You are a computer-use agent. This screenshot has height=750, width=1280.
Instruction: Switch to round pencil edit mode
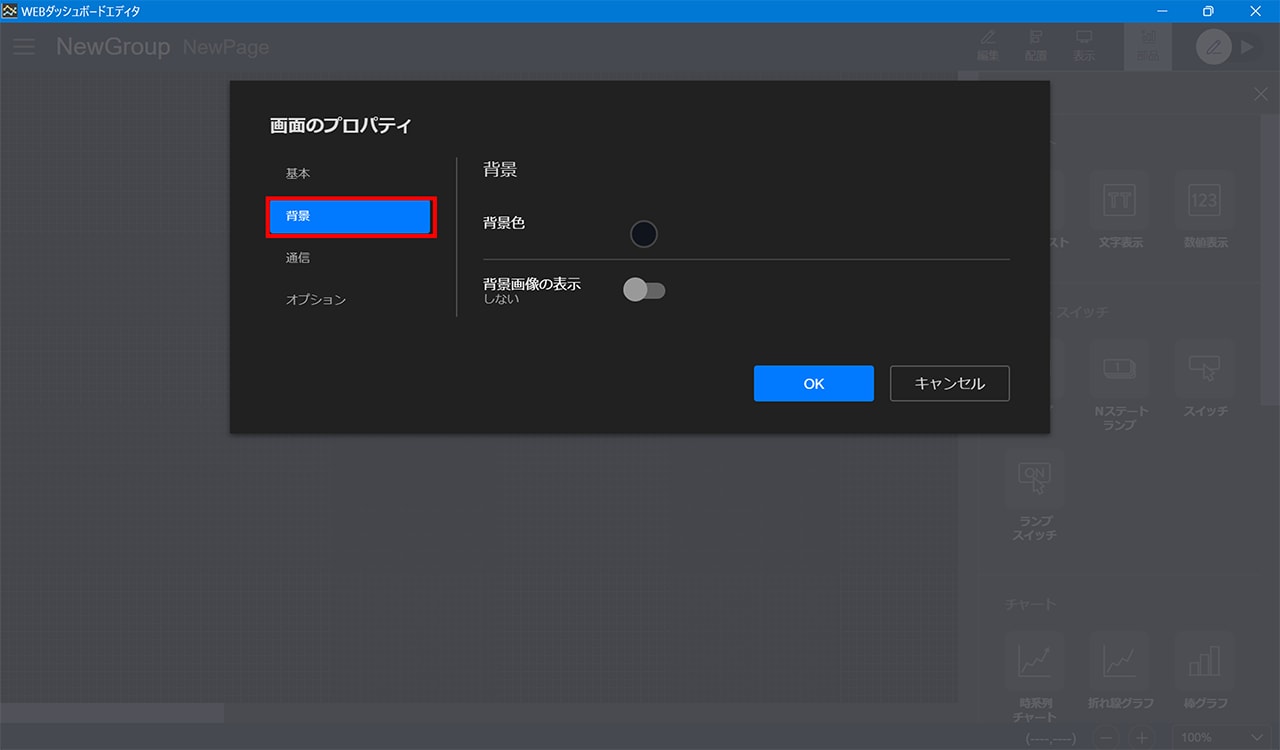point(1213,47)
